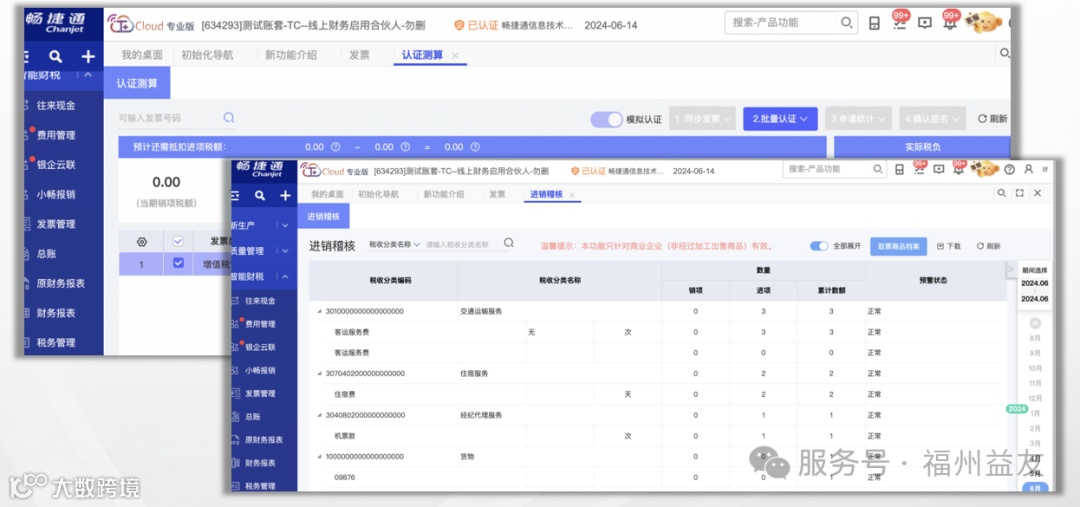Click the customer service mascot in the back window
Screen dimensions: 1080x507
983,22
